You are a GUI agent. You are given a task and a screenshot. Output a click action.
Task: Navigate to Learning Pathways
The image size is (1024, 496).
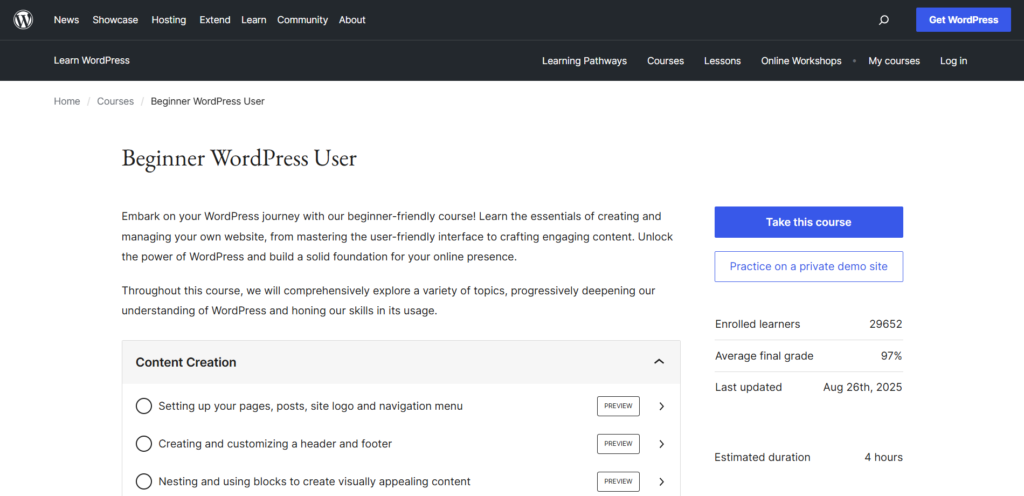pyautogui.click(x=584, y=61)
